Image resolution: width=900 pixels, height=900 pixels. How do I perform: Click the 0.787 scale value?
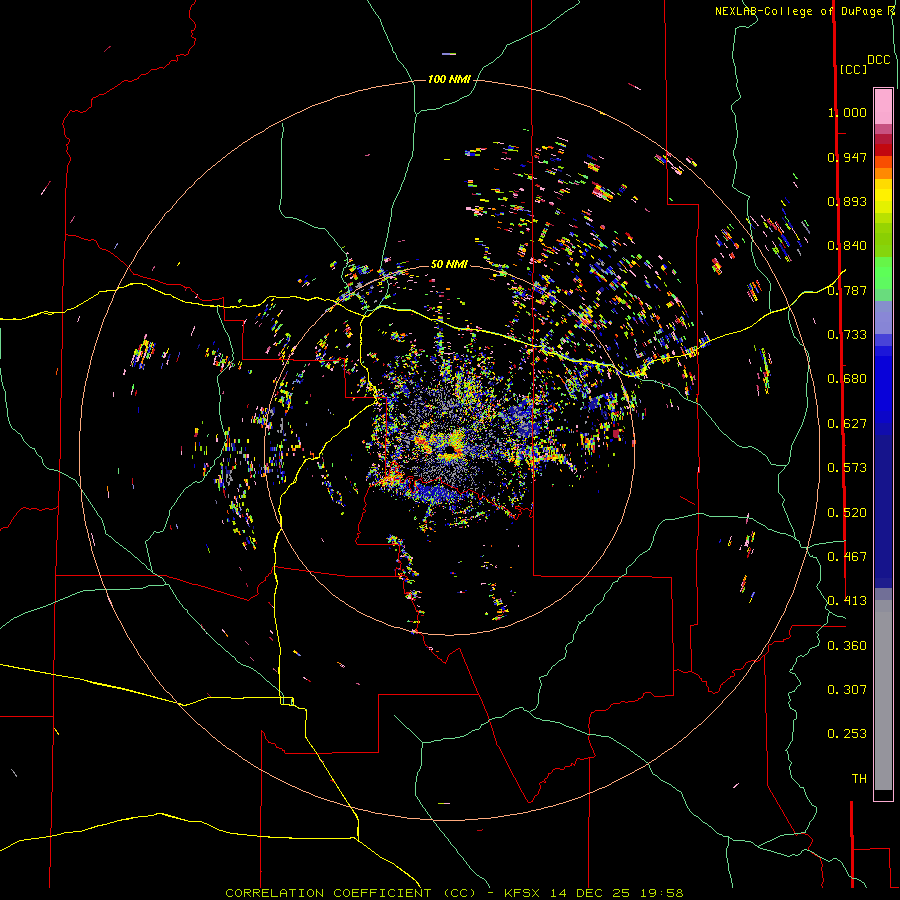[x=847, y=290]
